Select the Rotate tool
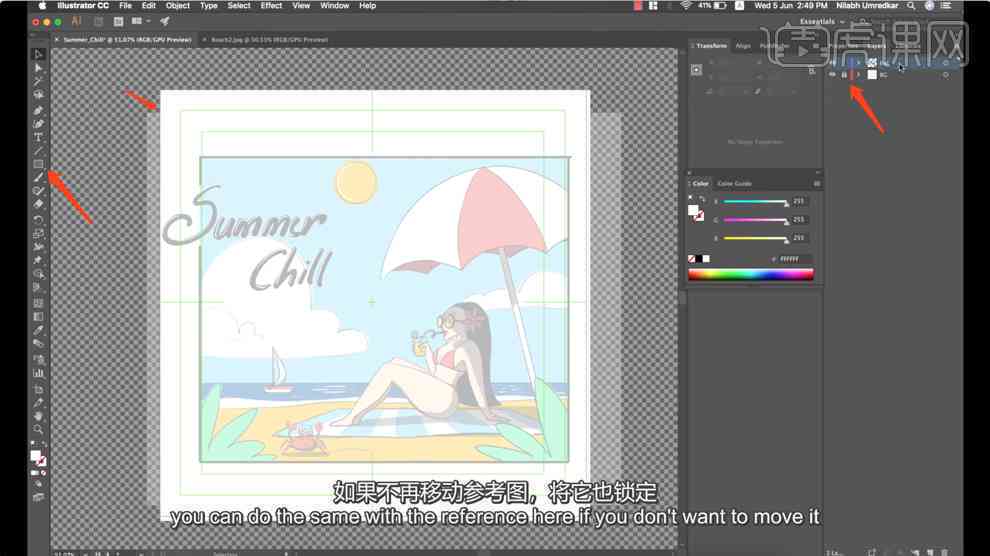This screenshot has width=990, height=556. click(x=39, y=220)
